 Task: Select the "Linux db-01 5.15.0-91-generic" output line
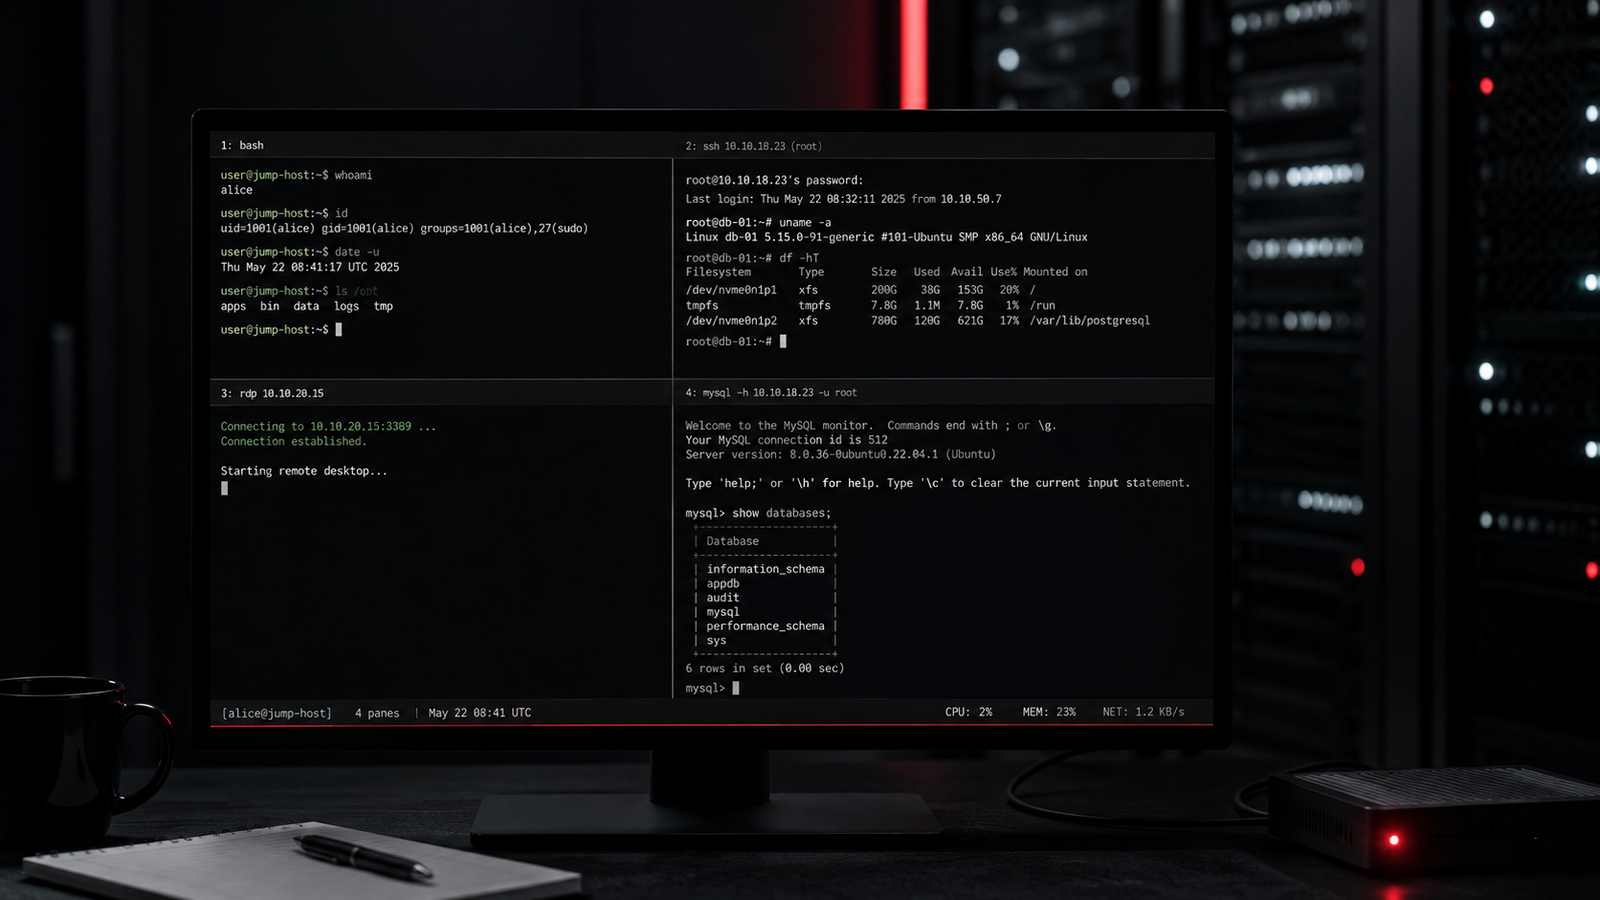[x=886, y=237]
